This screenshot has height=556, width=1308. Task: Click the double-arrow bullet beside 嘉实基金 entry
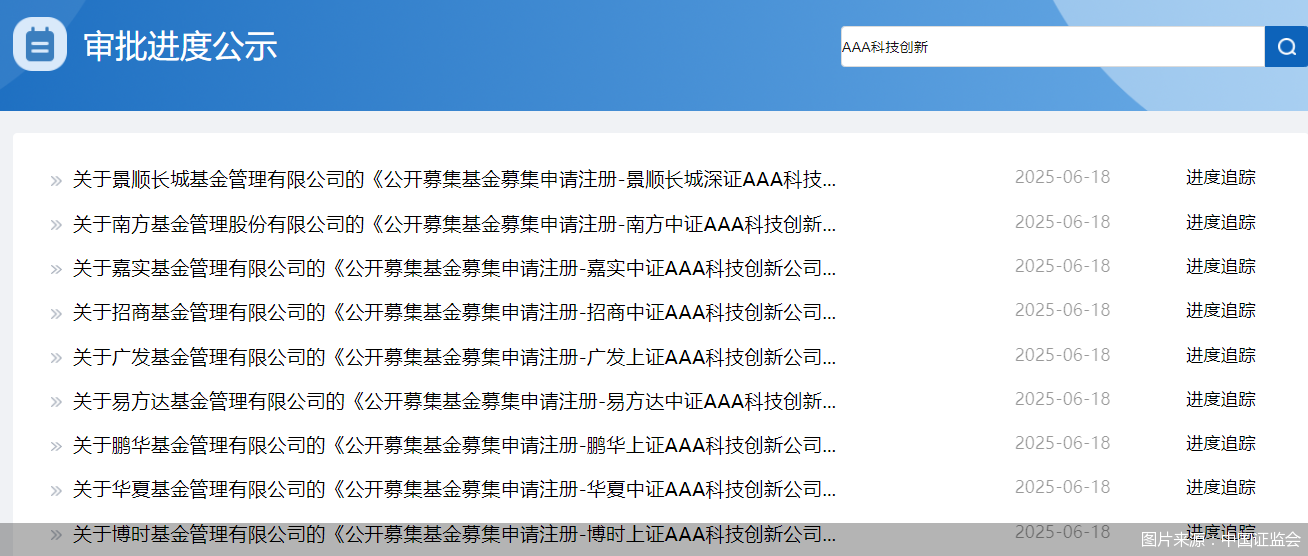click(56, 269)
